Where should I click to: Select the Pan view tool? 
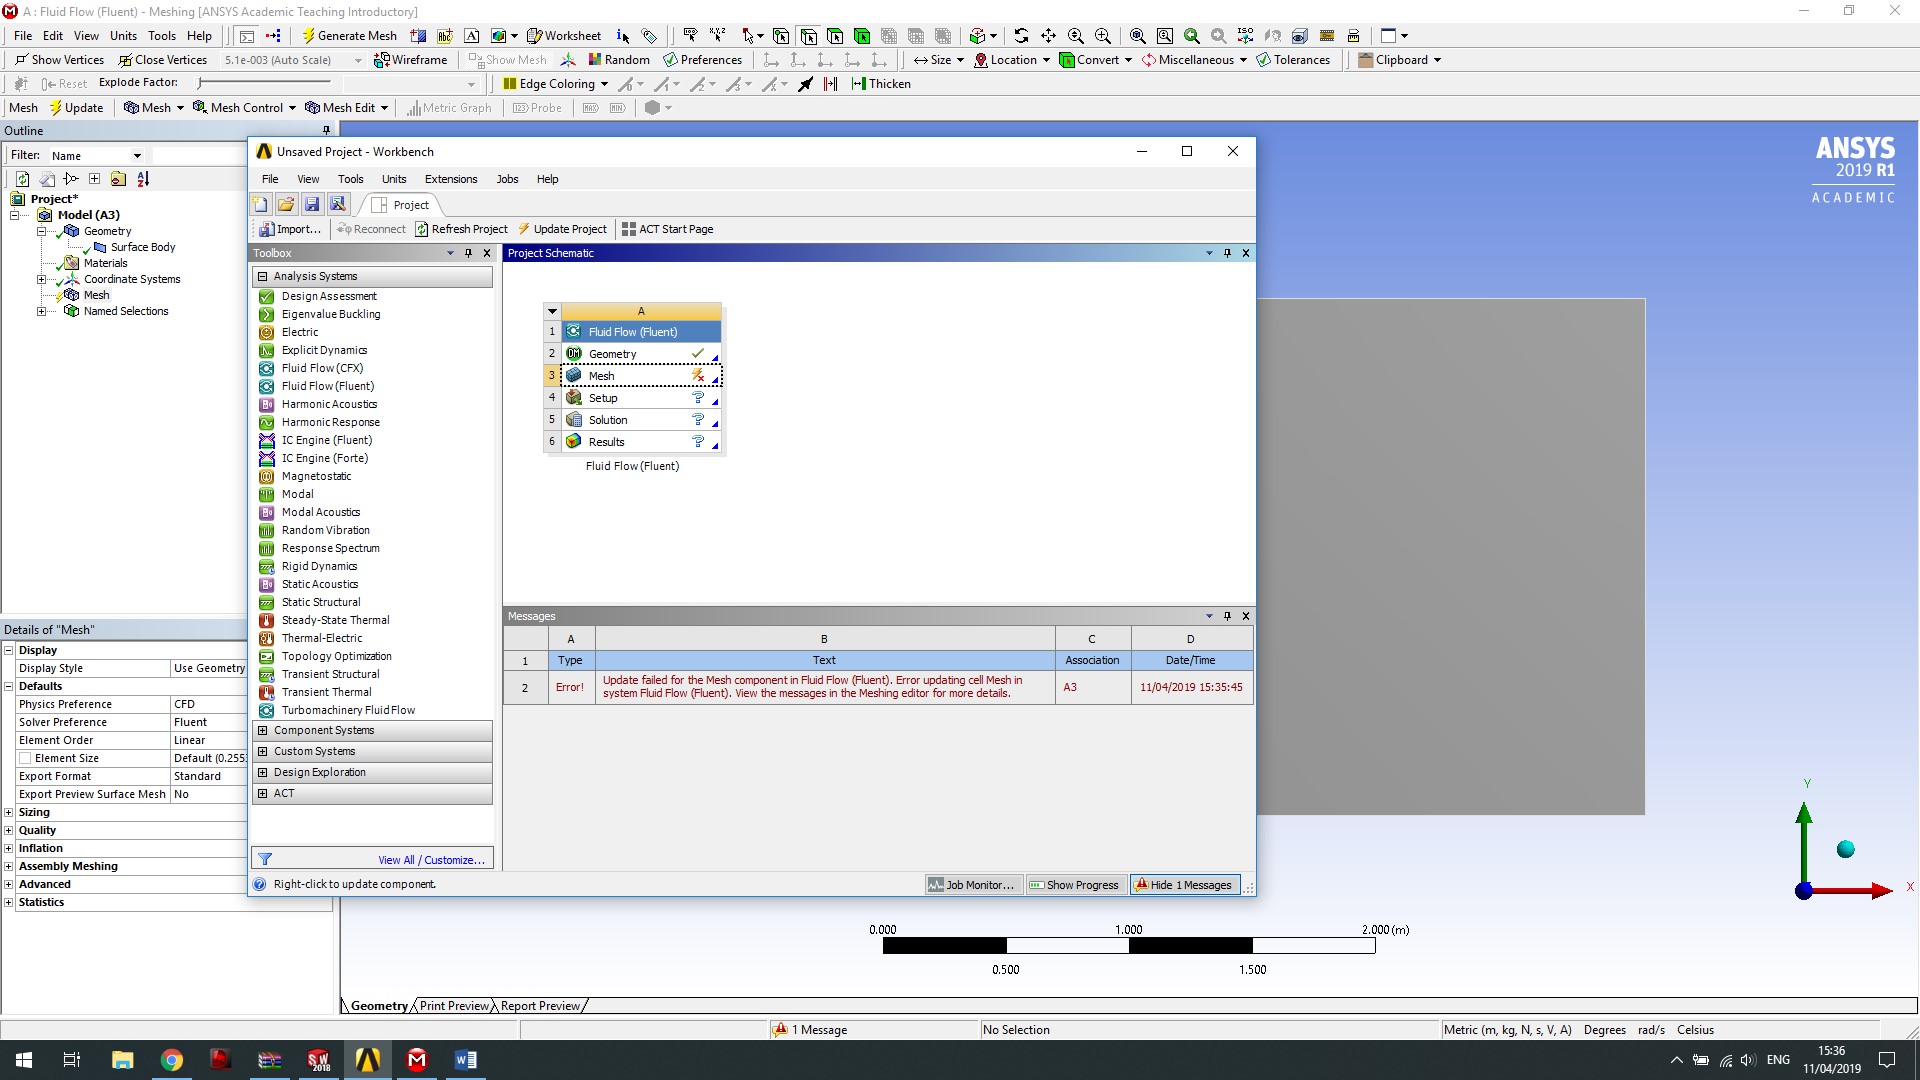(1048, 35)
